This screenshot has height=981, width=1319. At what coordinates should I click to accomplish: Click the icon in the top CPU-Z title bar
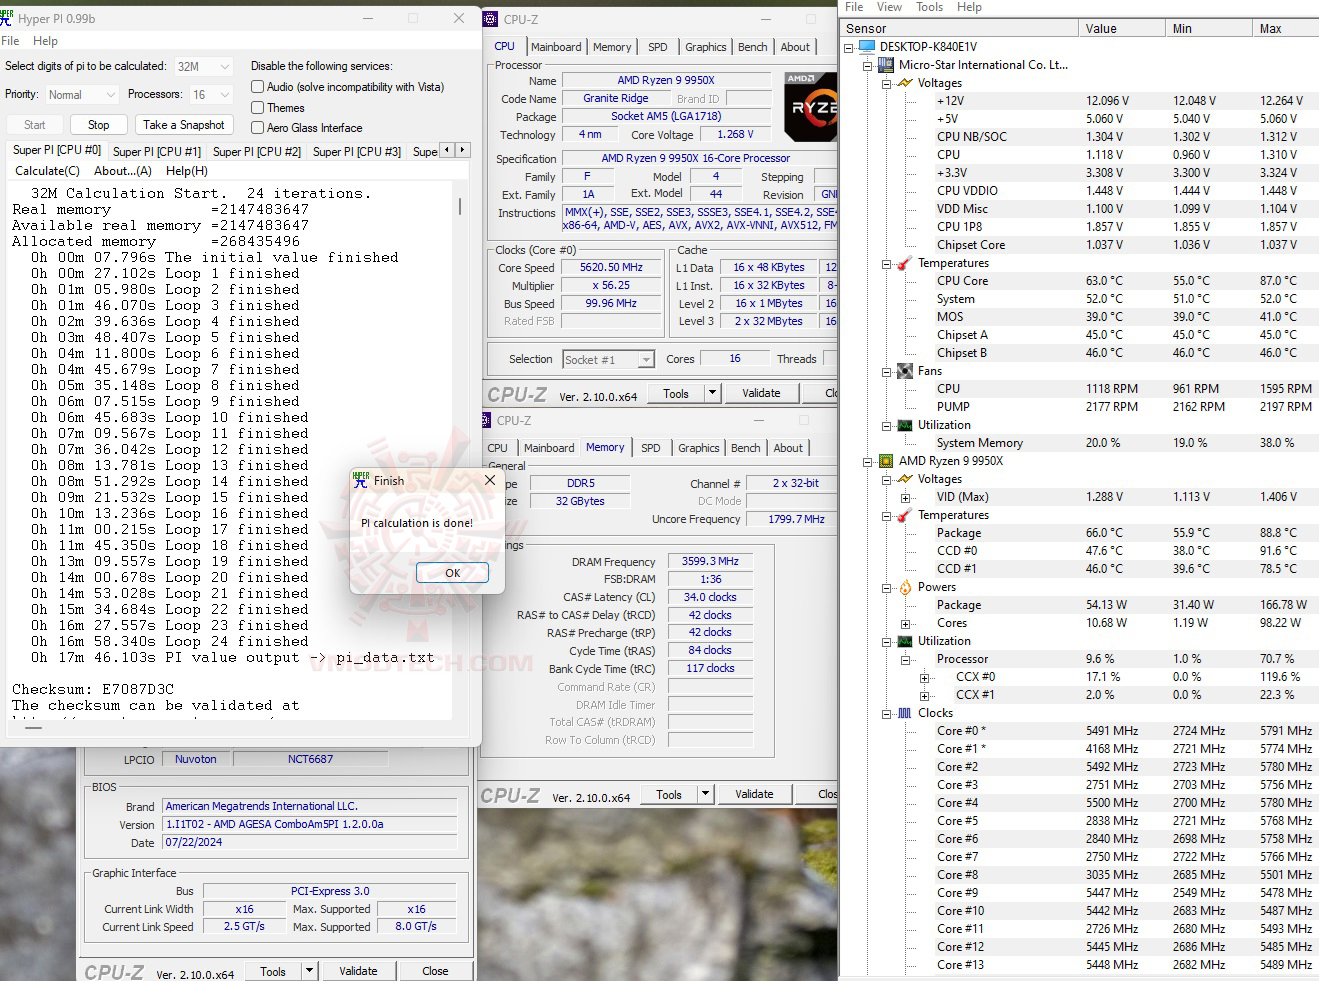[490, 19]
